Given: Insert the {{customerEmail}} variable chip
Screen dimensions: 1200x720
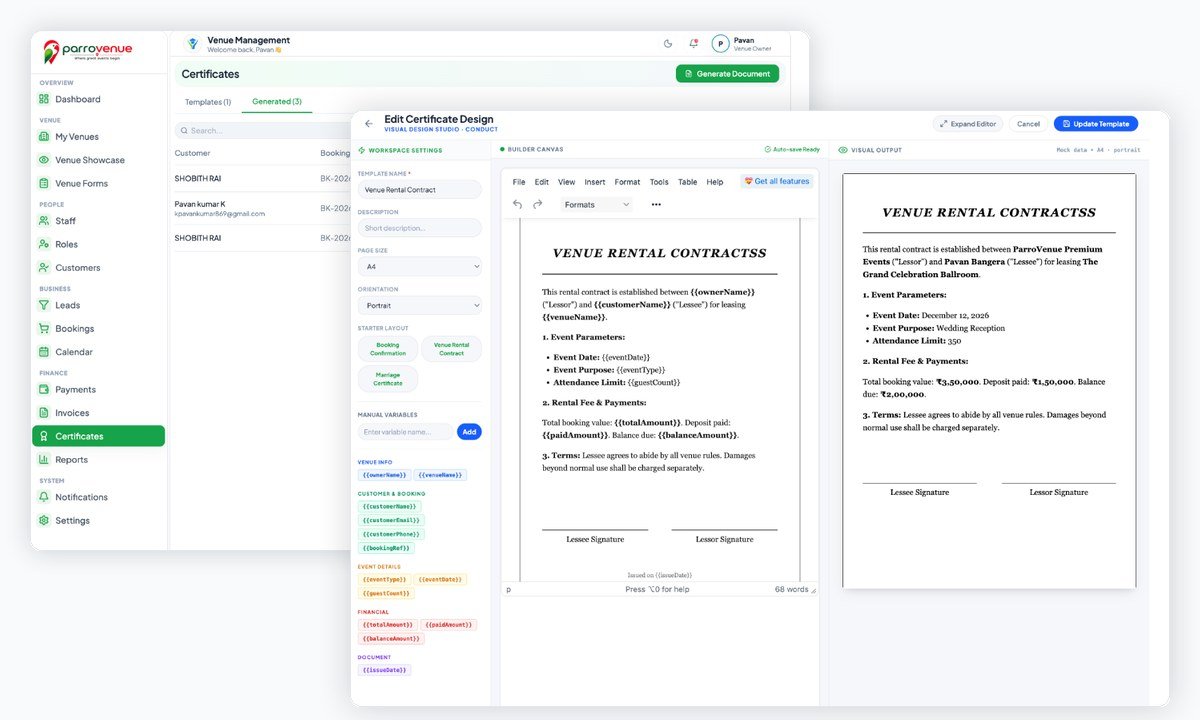Looking at the screenshot, I should 392,520.
